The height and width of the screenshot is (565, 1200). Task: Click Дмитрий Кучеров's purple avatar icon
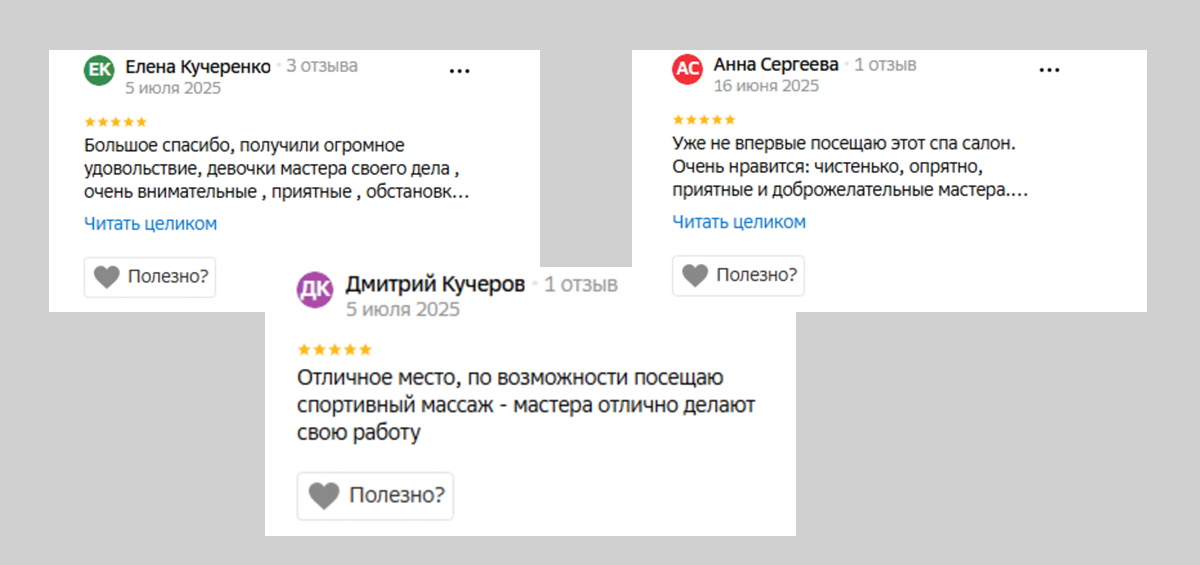click(x=315, y=289)
